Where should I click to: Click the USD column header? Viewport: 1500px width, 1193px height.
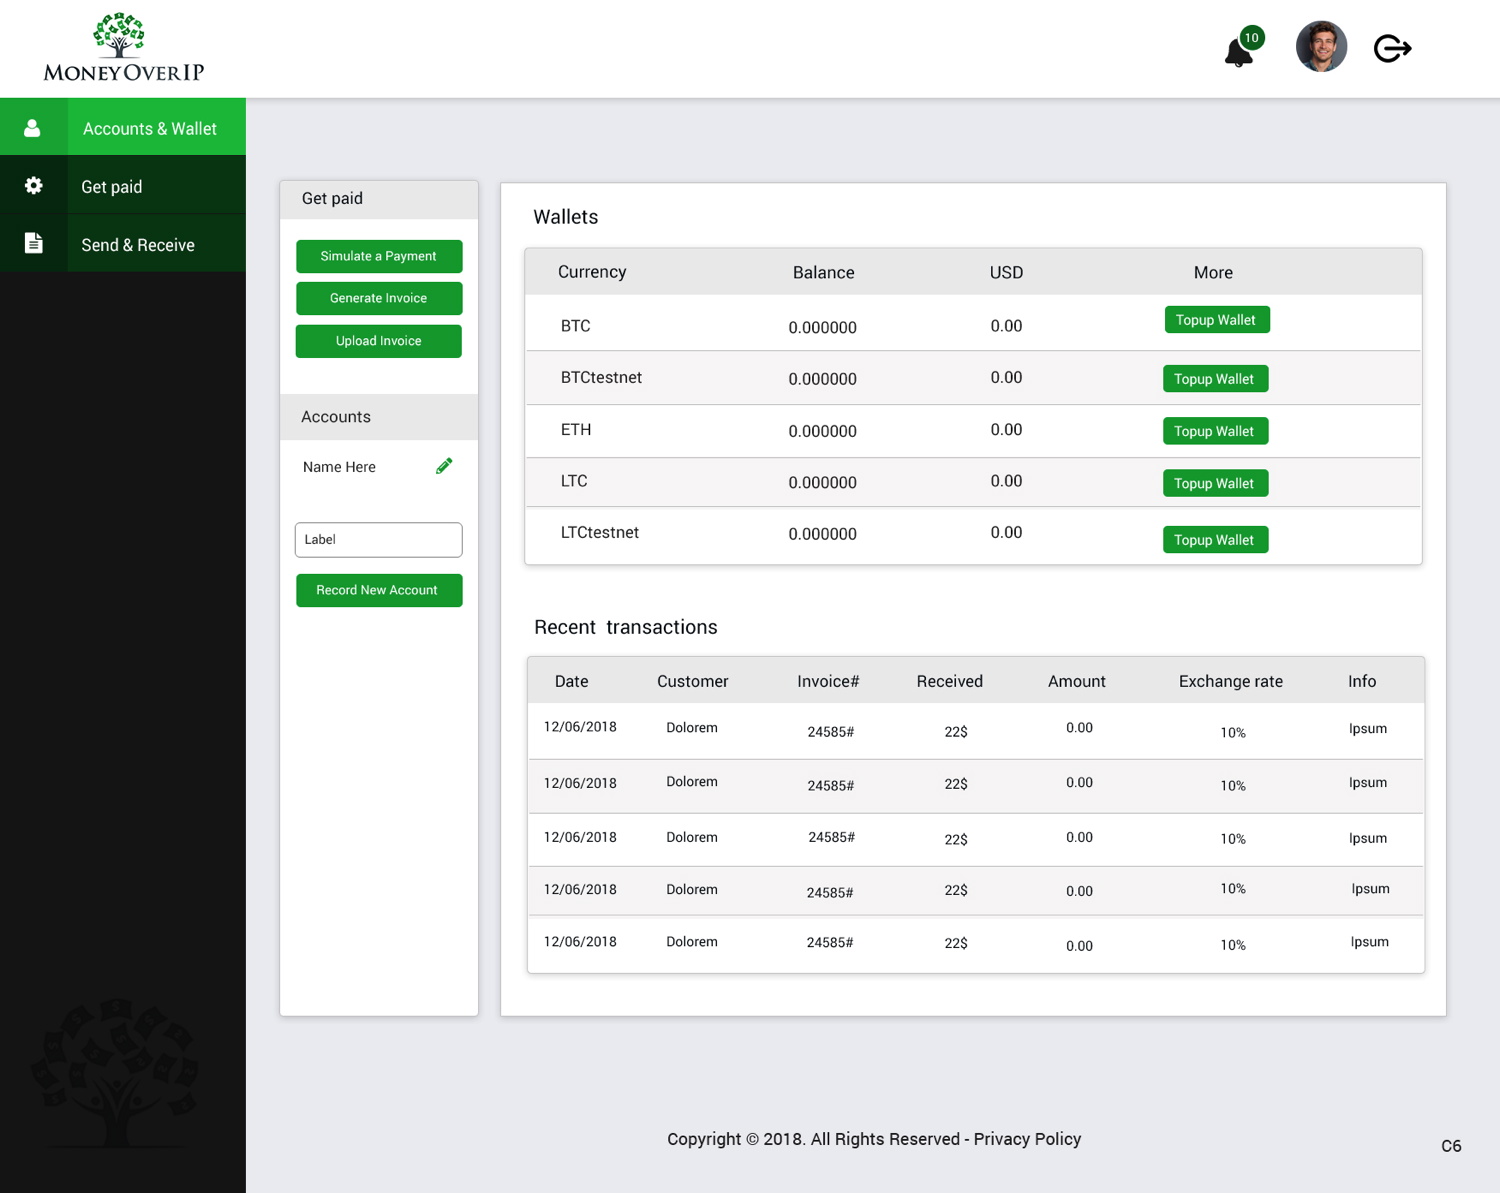click(x=1006, y=272)
